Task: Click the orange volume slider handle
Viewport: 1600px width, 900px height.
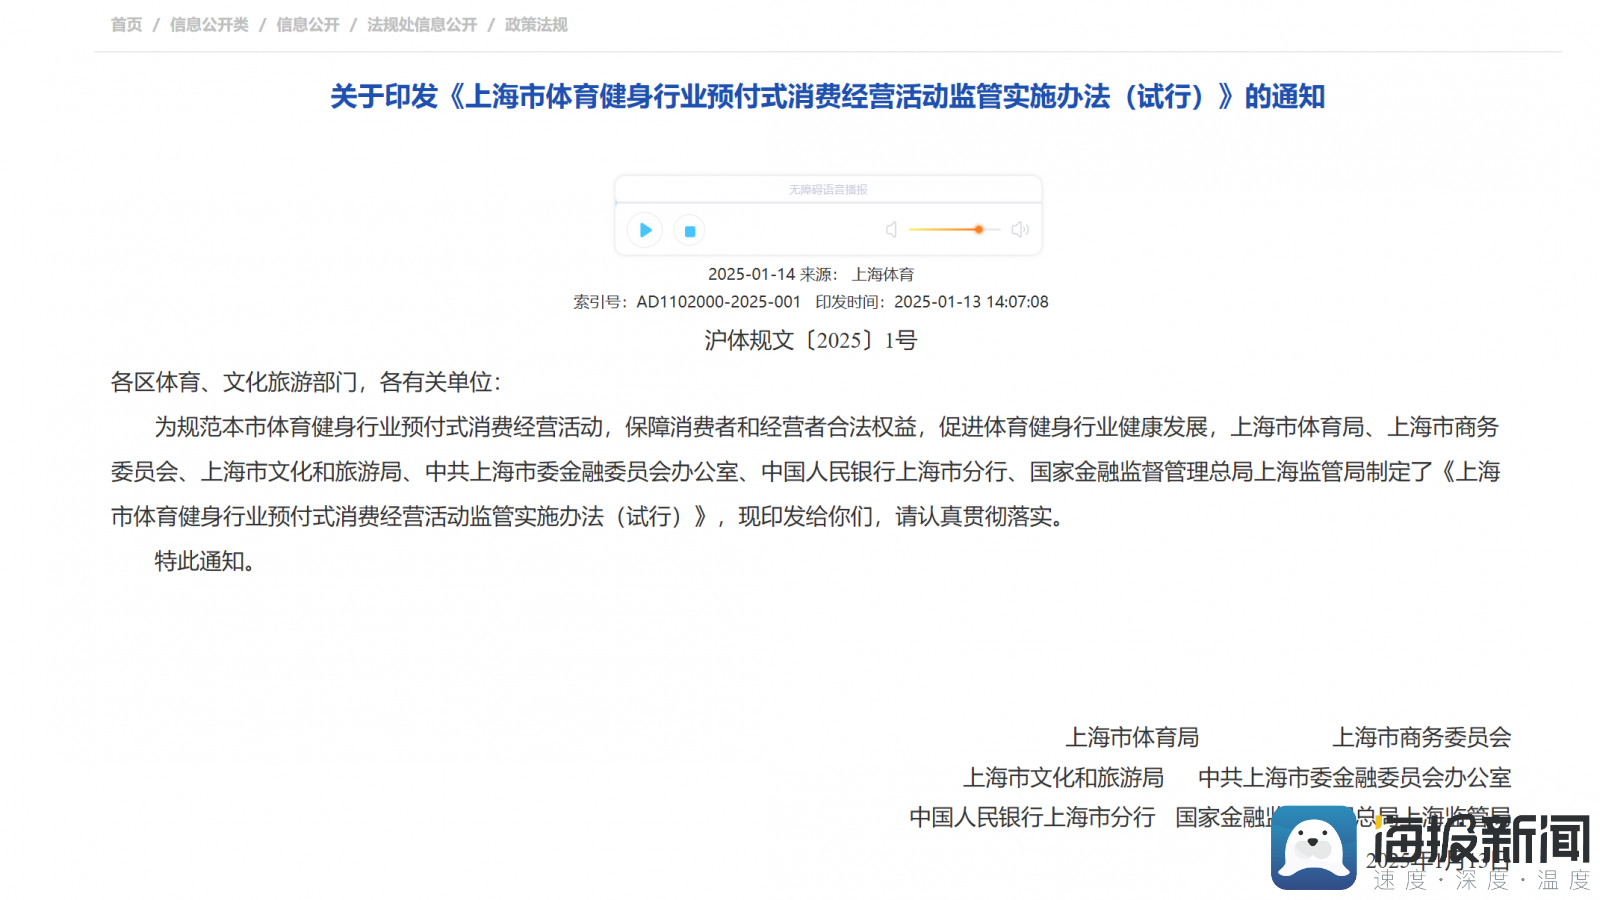Action: 979,230
